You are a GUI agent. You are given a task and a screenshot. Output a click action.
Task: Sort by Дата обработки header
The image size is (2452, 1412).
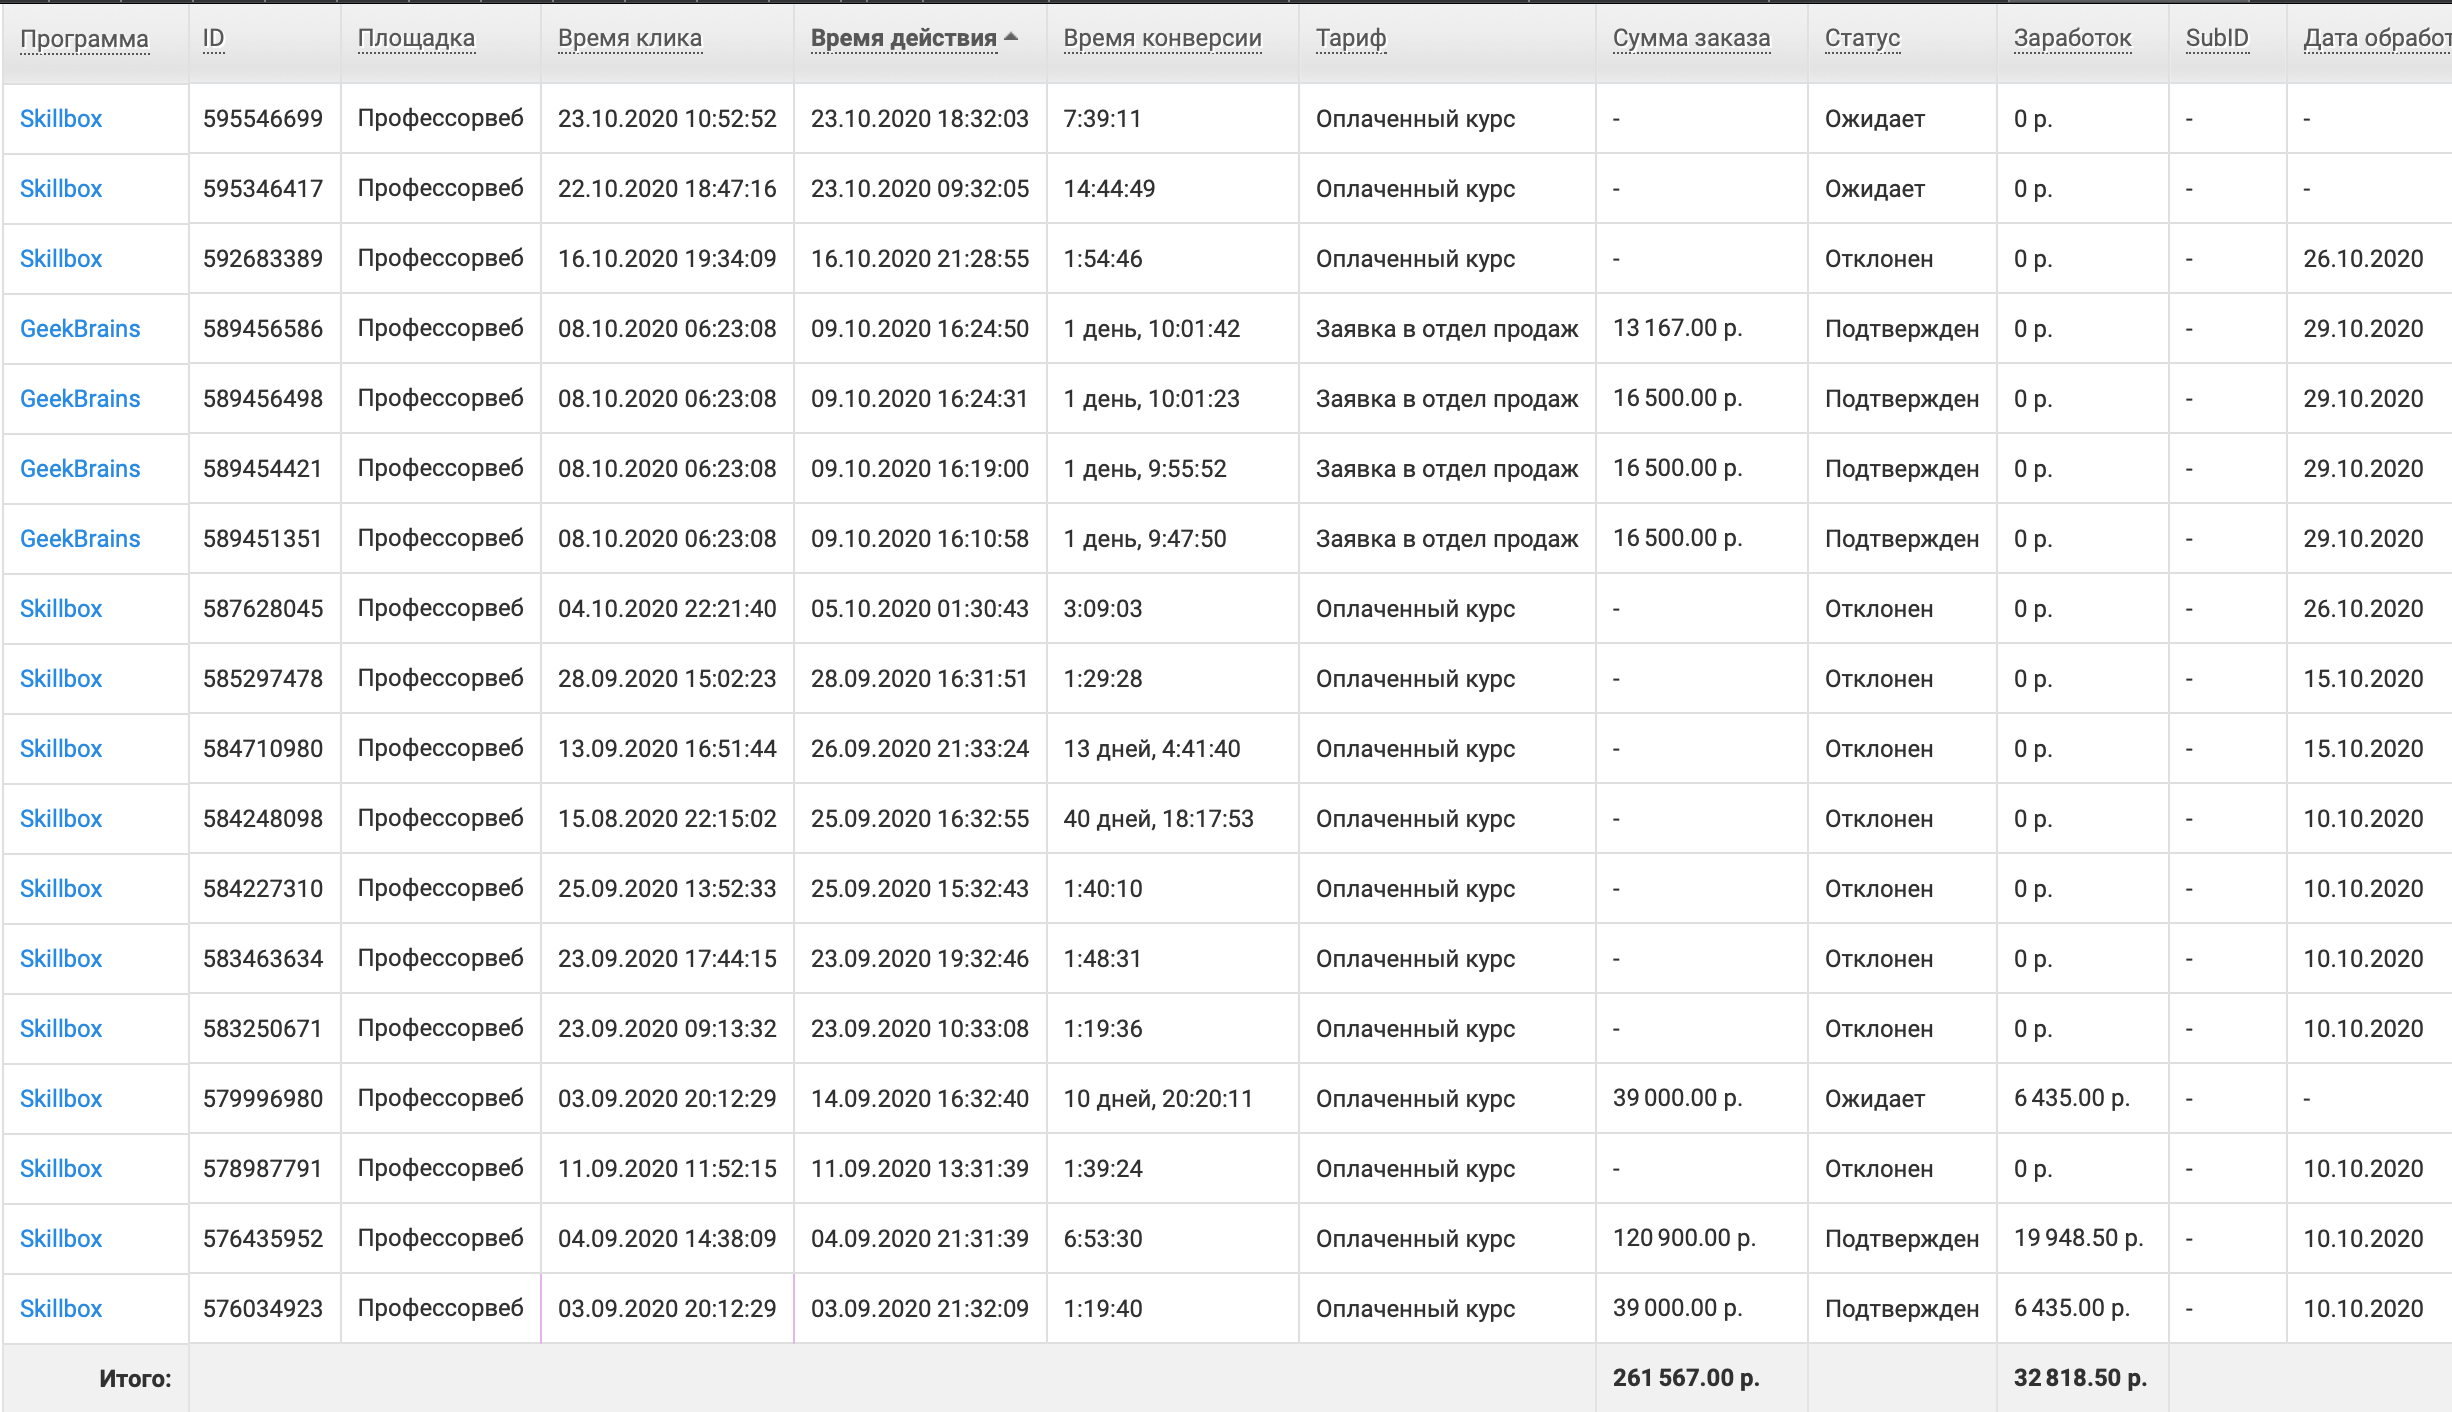tap(2377, 39)
